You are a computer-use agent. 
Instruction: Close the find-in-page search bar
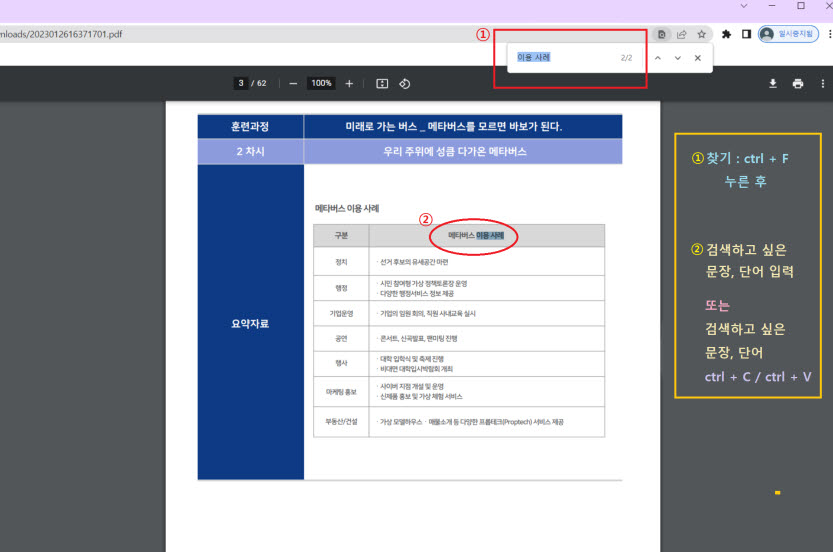click(698, 58)
